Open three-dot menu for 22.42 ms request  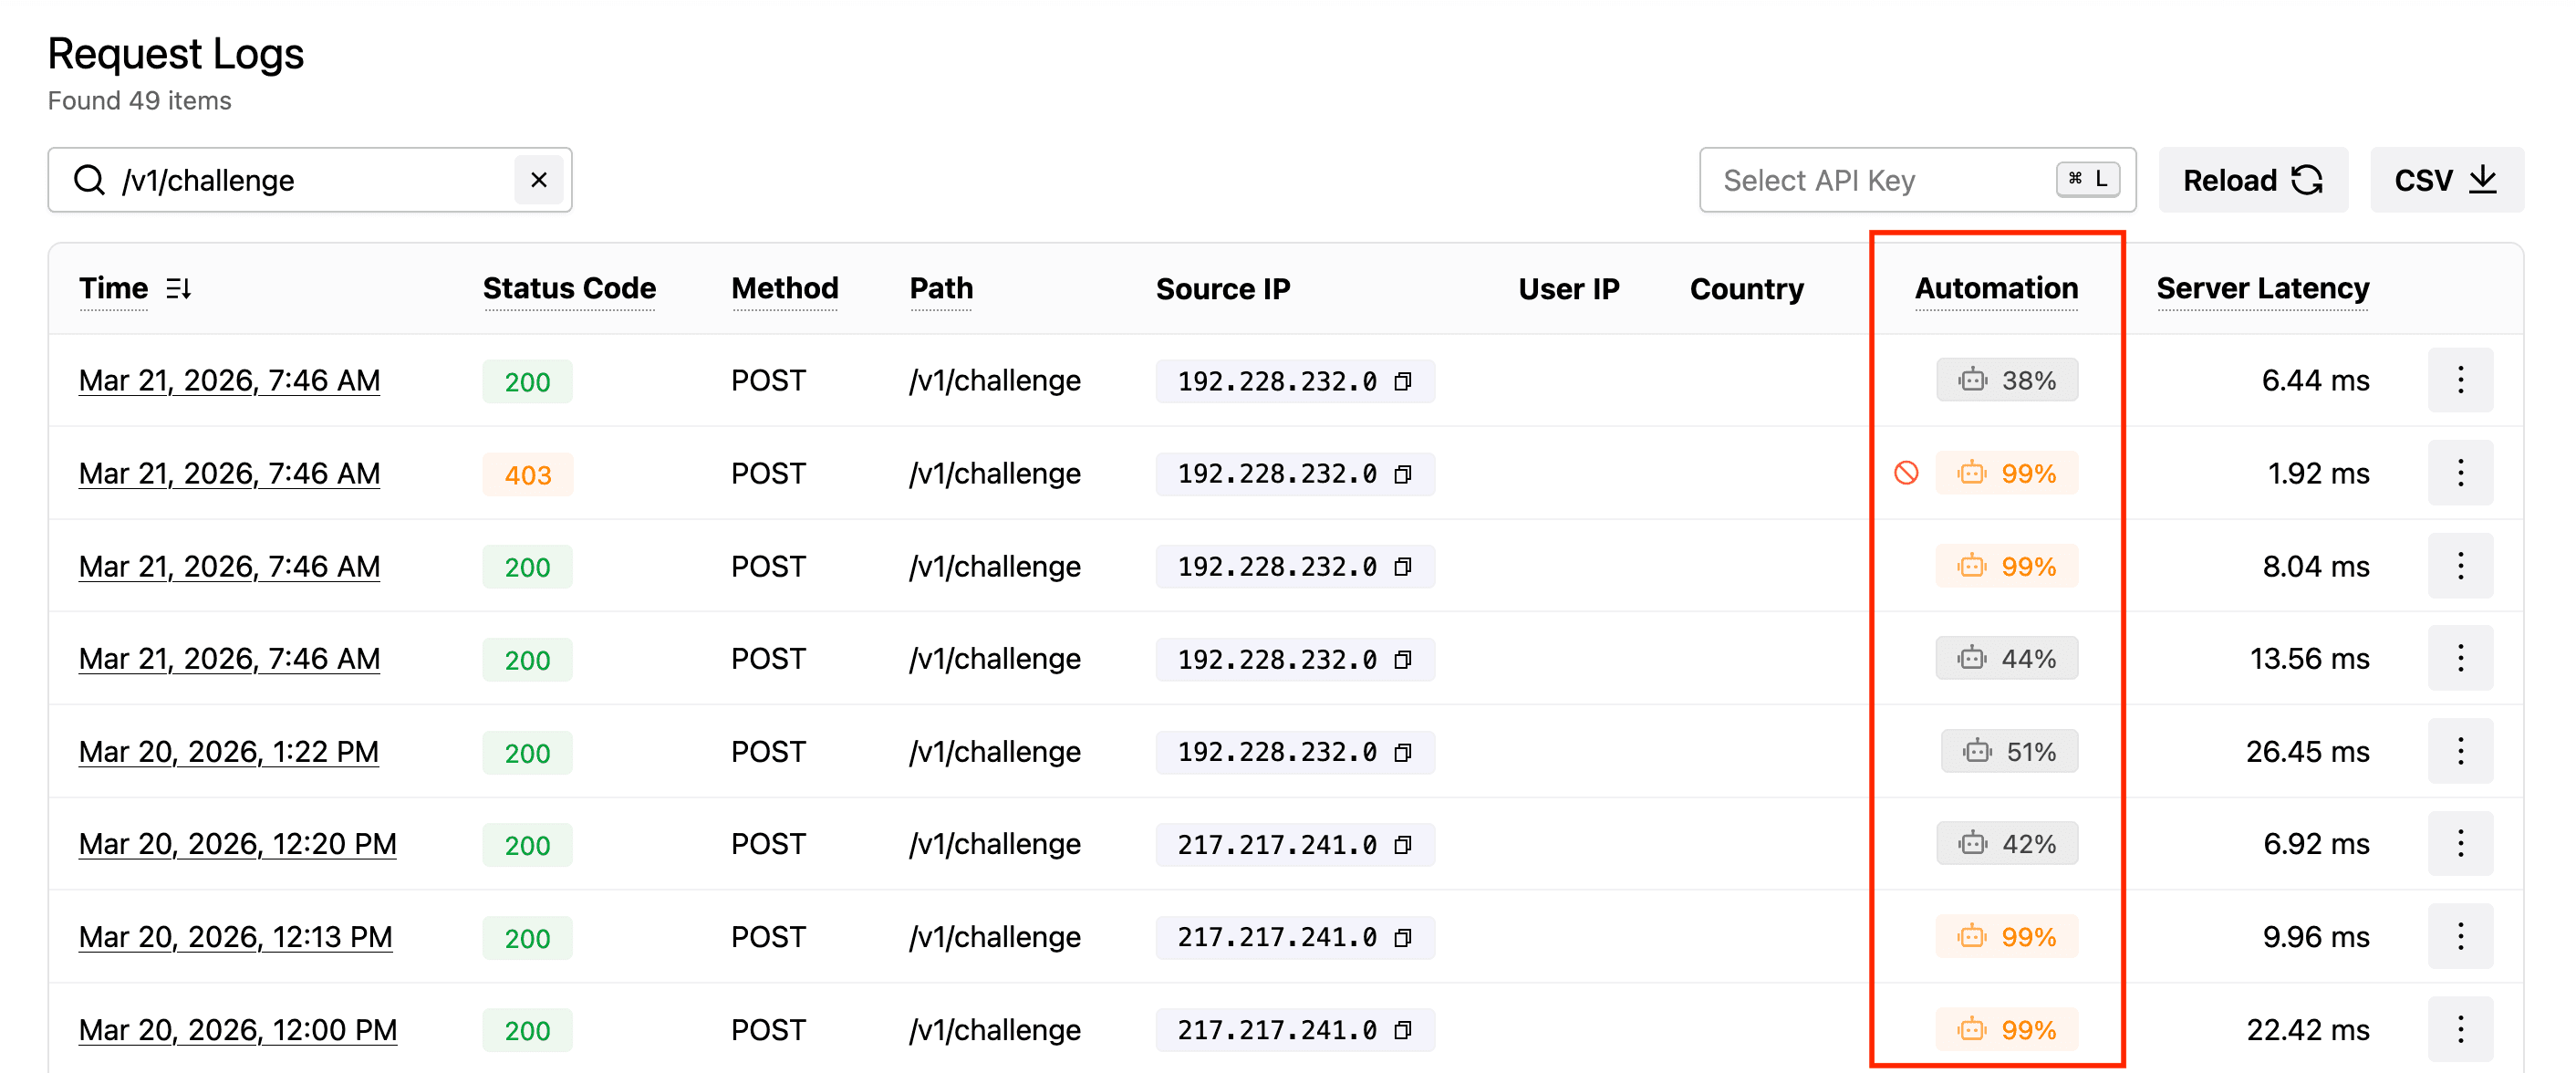(2459, 1029)
